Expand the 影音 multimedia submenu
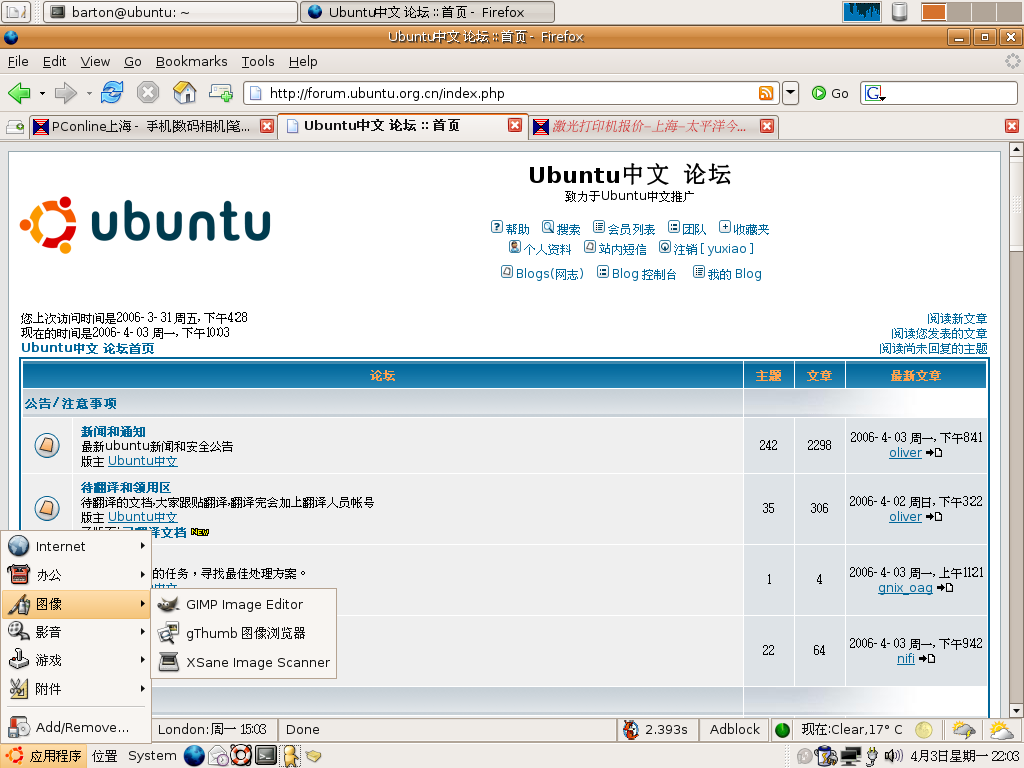 pos(76,632)
